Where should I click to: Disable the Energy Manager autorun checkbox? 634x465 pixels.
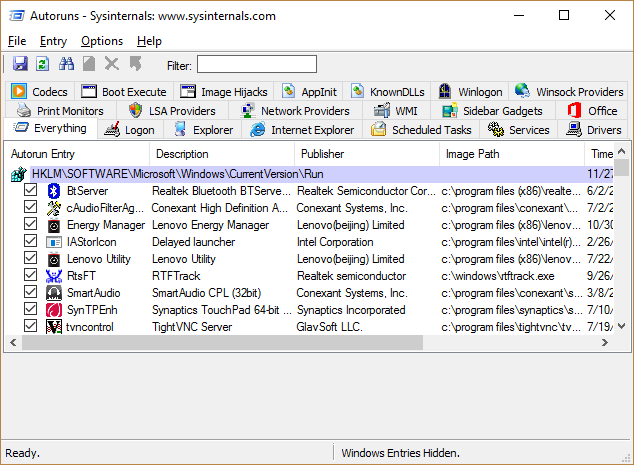pyautogui.click(x=30, y=224)
